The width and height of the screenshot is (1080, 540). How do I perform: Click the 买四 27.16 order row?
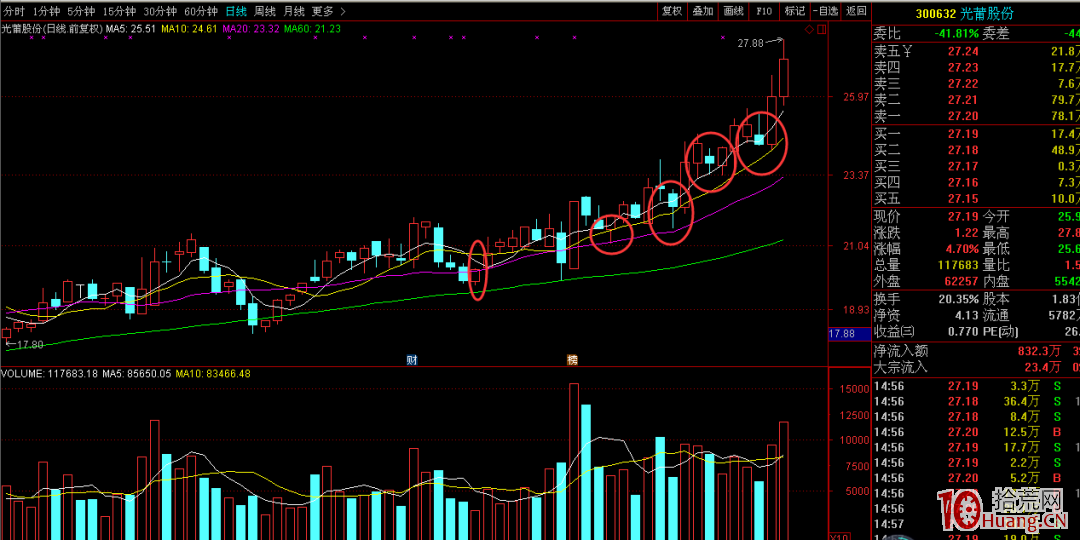(x=976, y=183)
